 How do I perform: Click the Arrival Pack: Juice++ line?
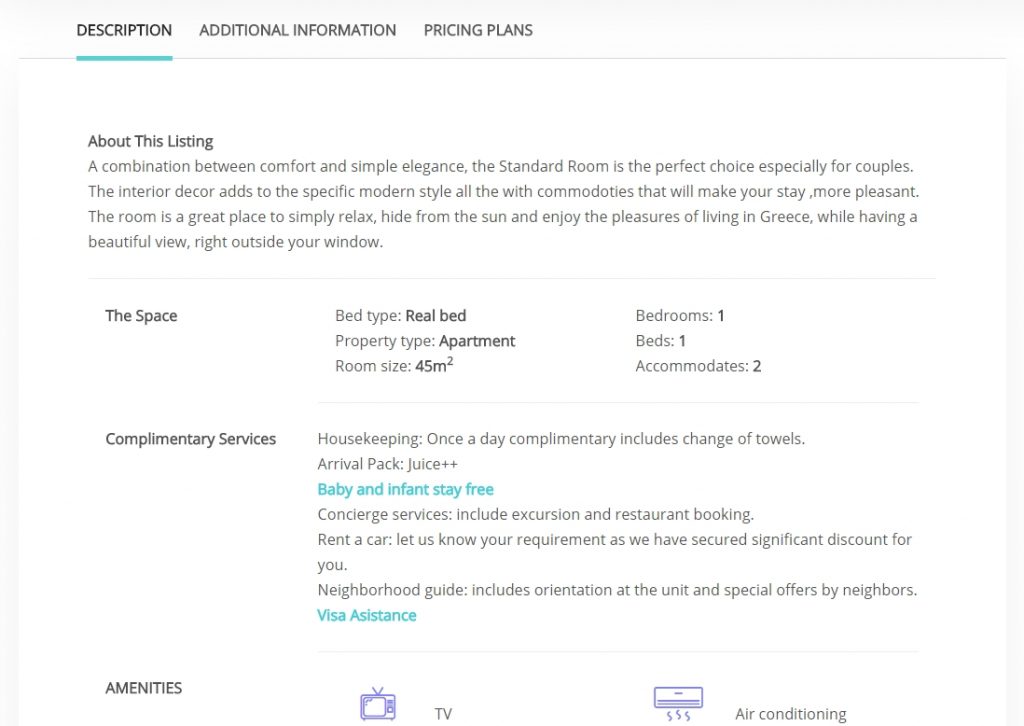tap(388, 464)
